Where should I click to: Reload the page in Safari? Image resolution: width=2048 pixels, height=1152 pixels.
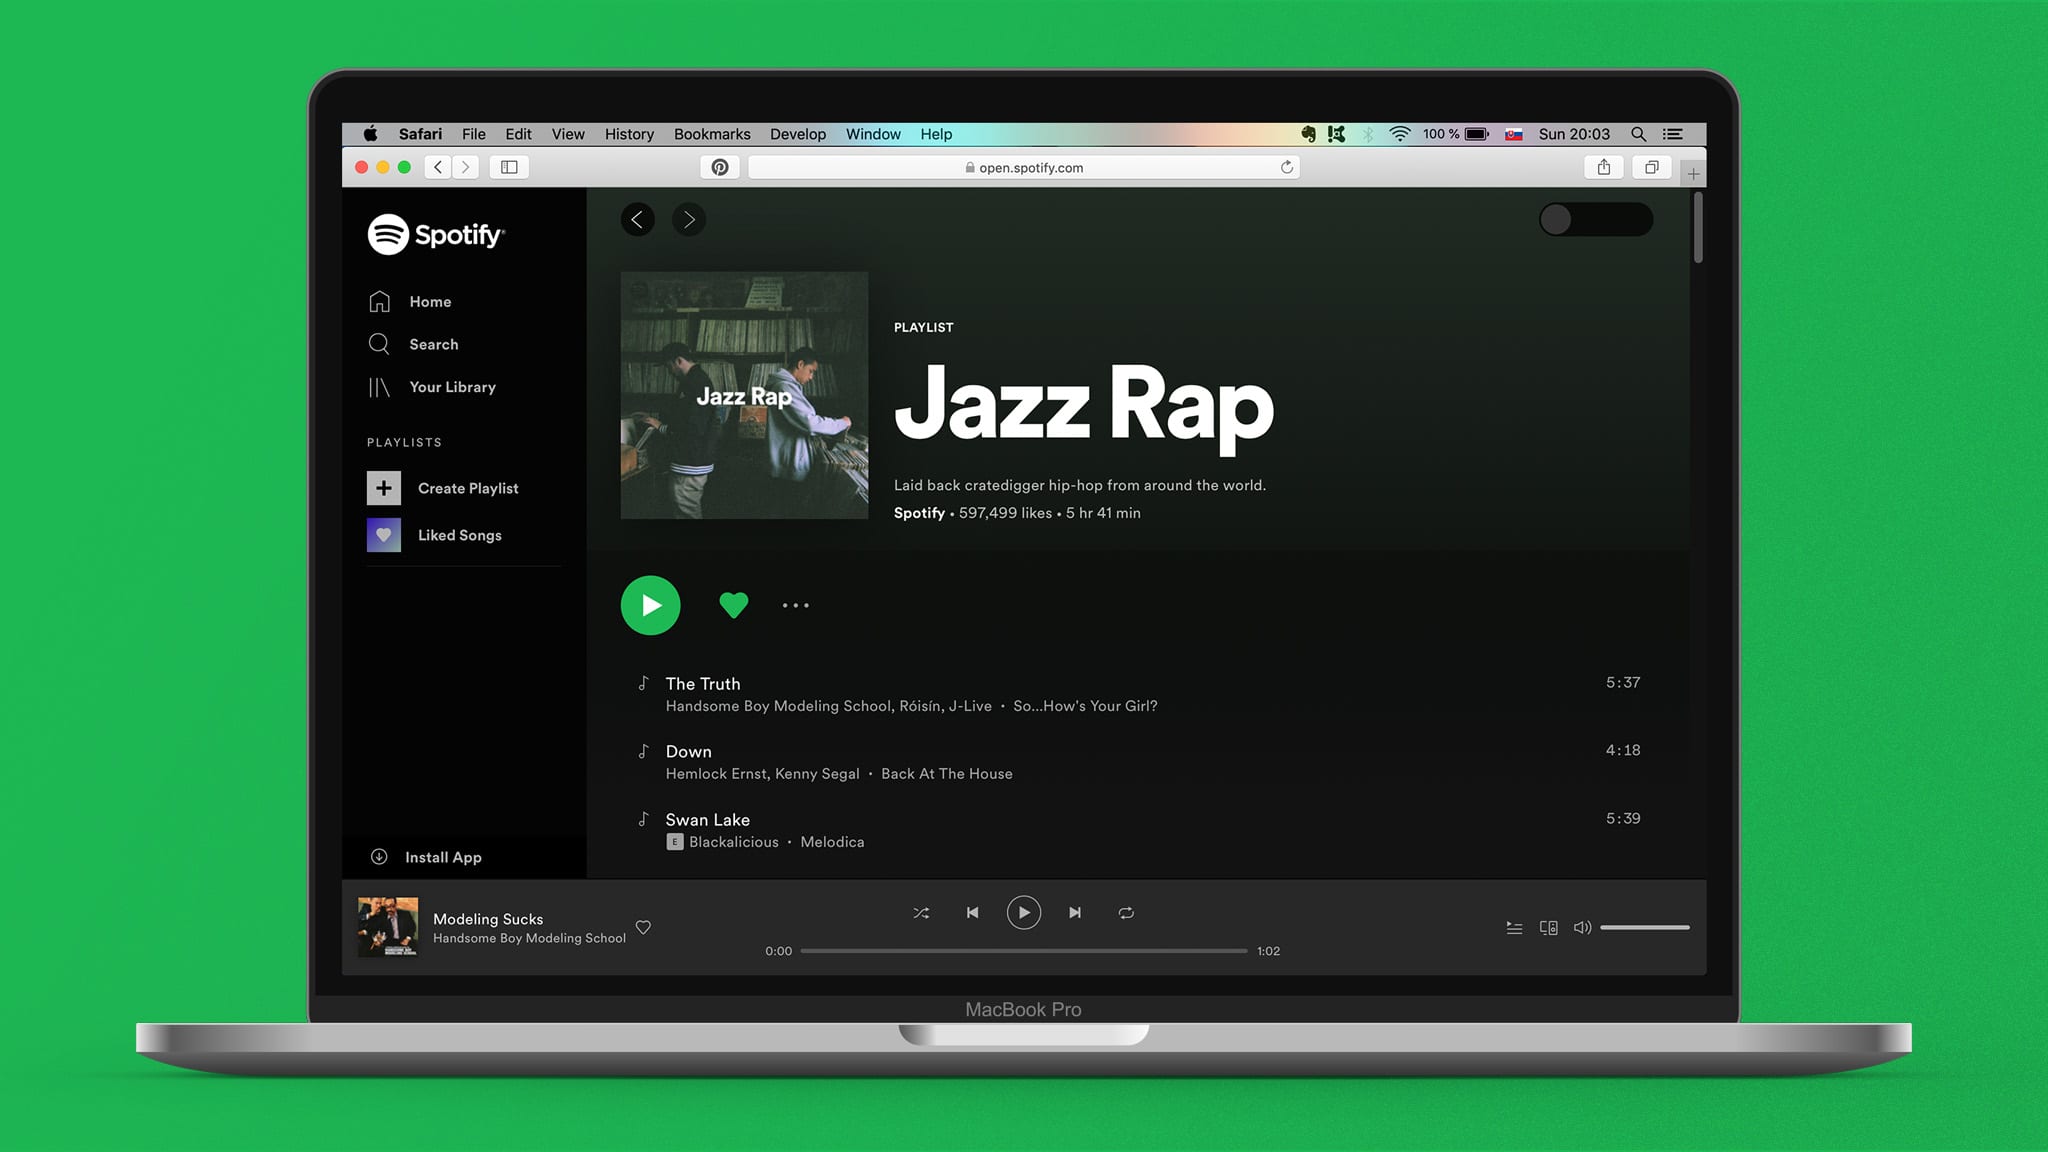(1287, 167)
